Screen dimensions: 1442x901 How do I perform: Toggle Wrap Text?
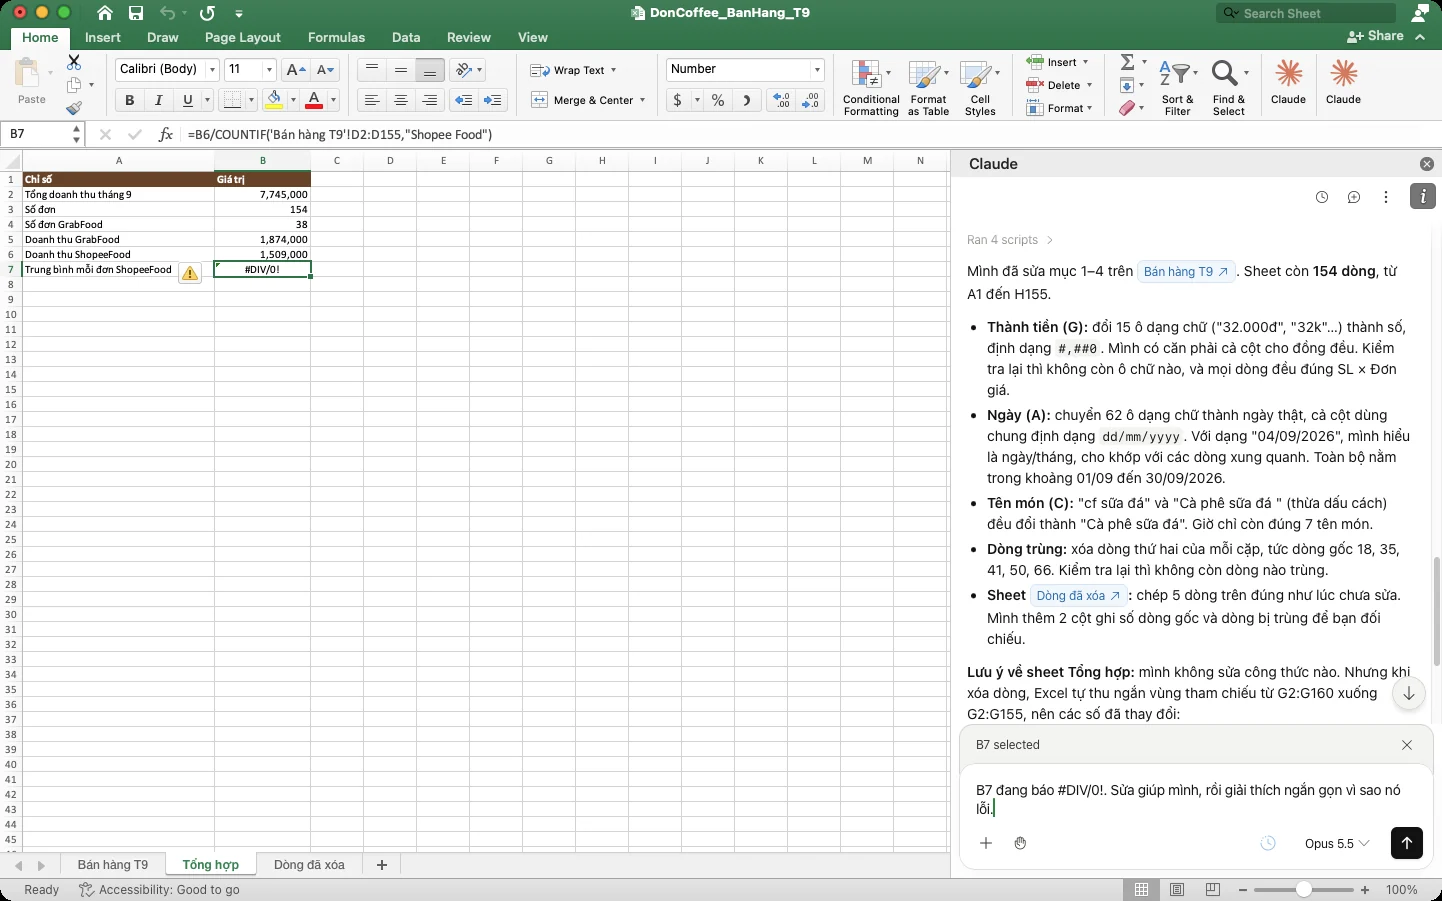click(574, 70)
